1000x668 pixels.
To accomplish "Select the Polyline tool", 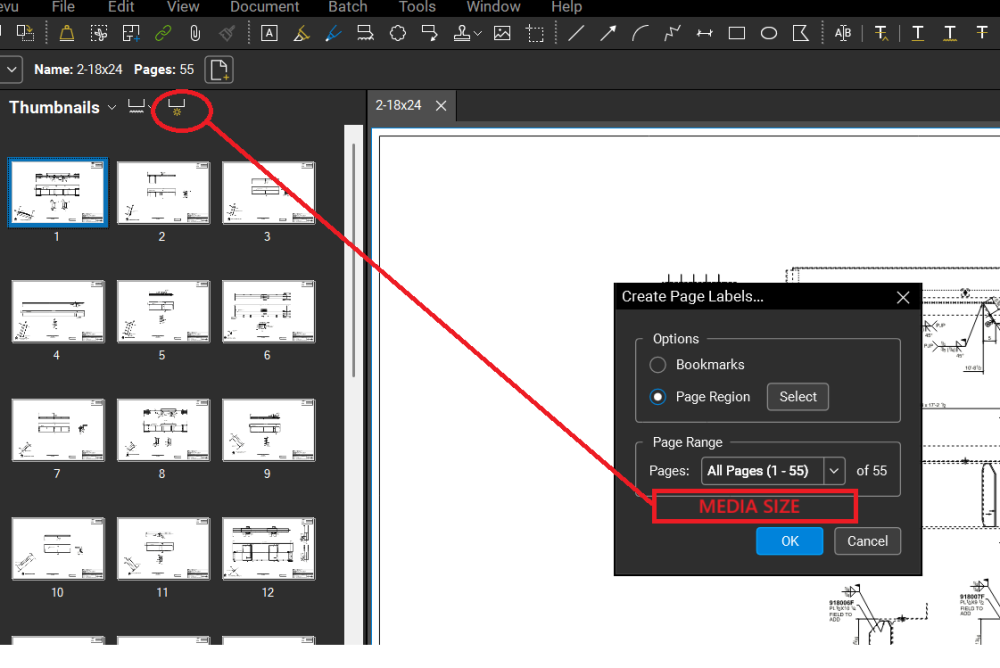I will pyautogui.click(x=672, y=33).
